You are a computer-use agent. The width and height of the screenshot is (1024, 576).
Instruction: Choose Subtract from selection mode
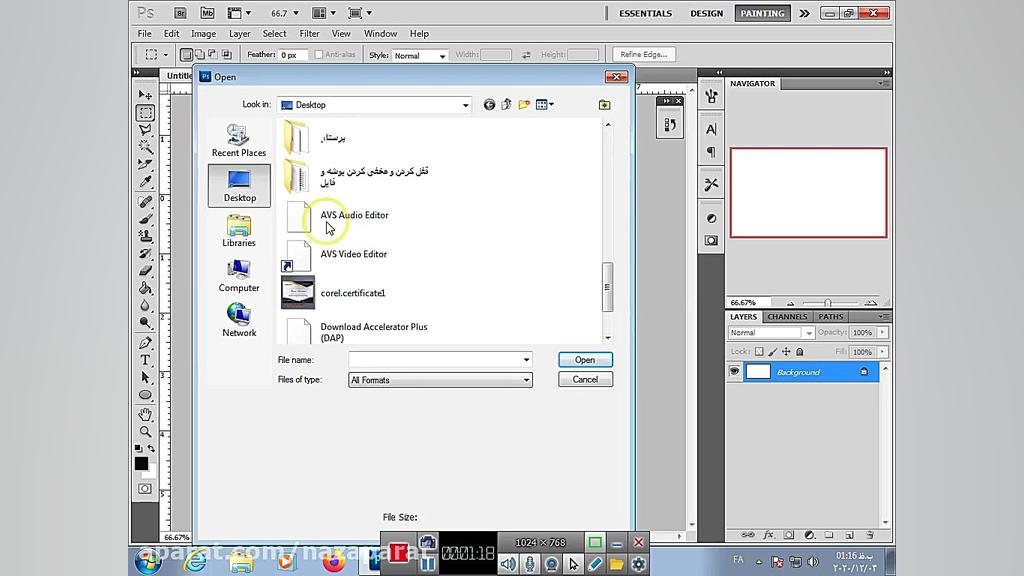[x=213, y=55]
